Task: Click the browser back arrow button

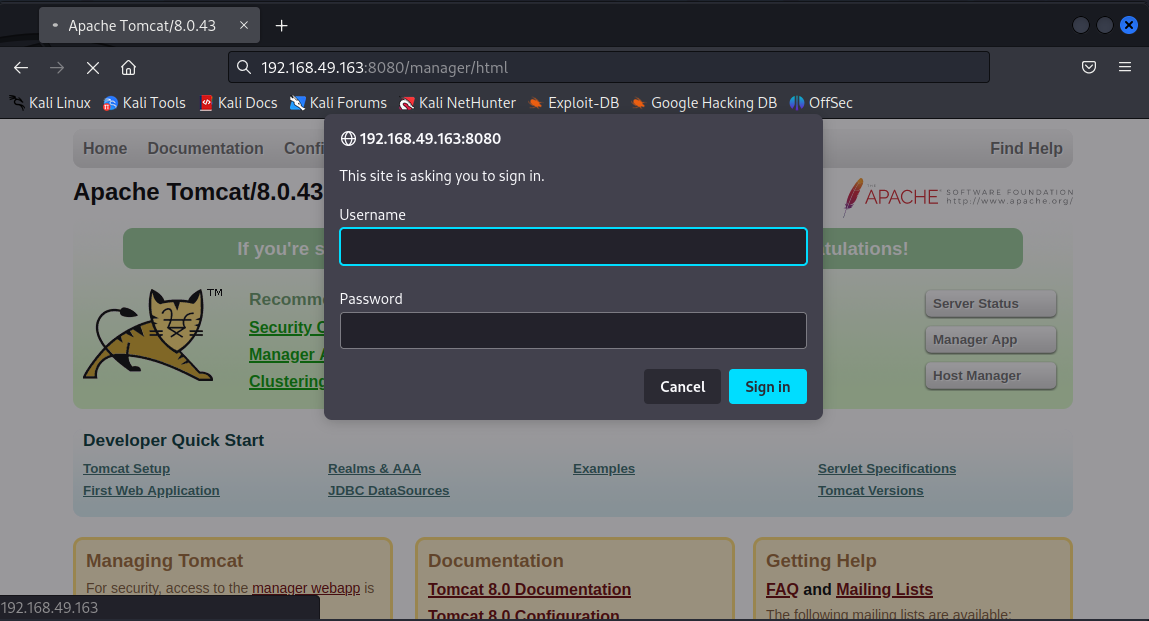Action: 21,68
